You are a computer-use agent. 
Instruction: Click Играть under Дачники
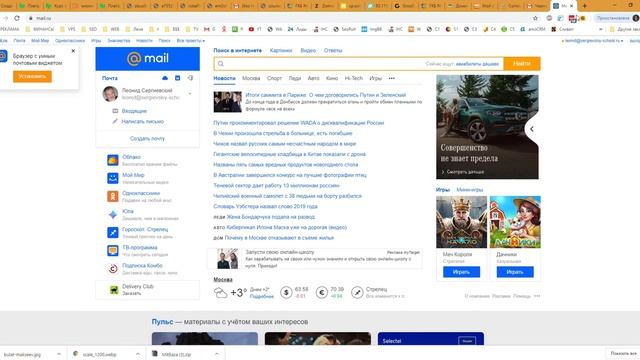515,272
